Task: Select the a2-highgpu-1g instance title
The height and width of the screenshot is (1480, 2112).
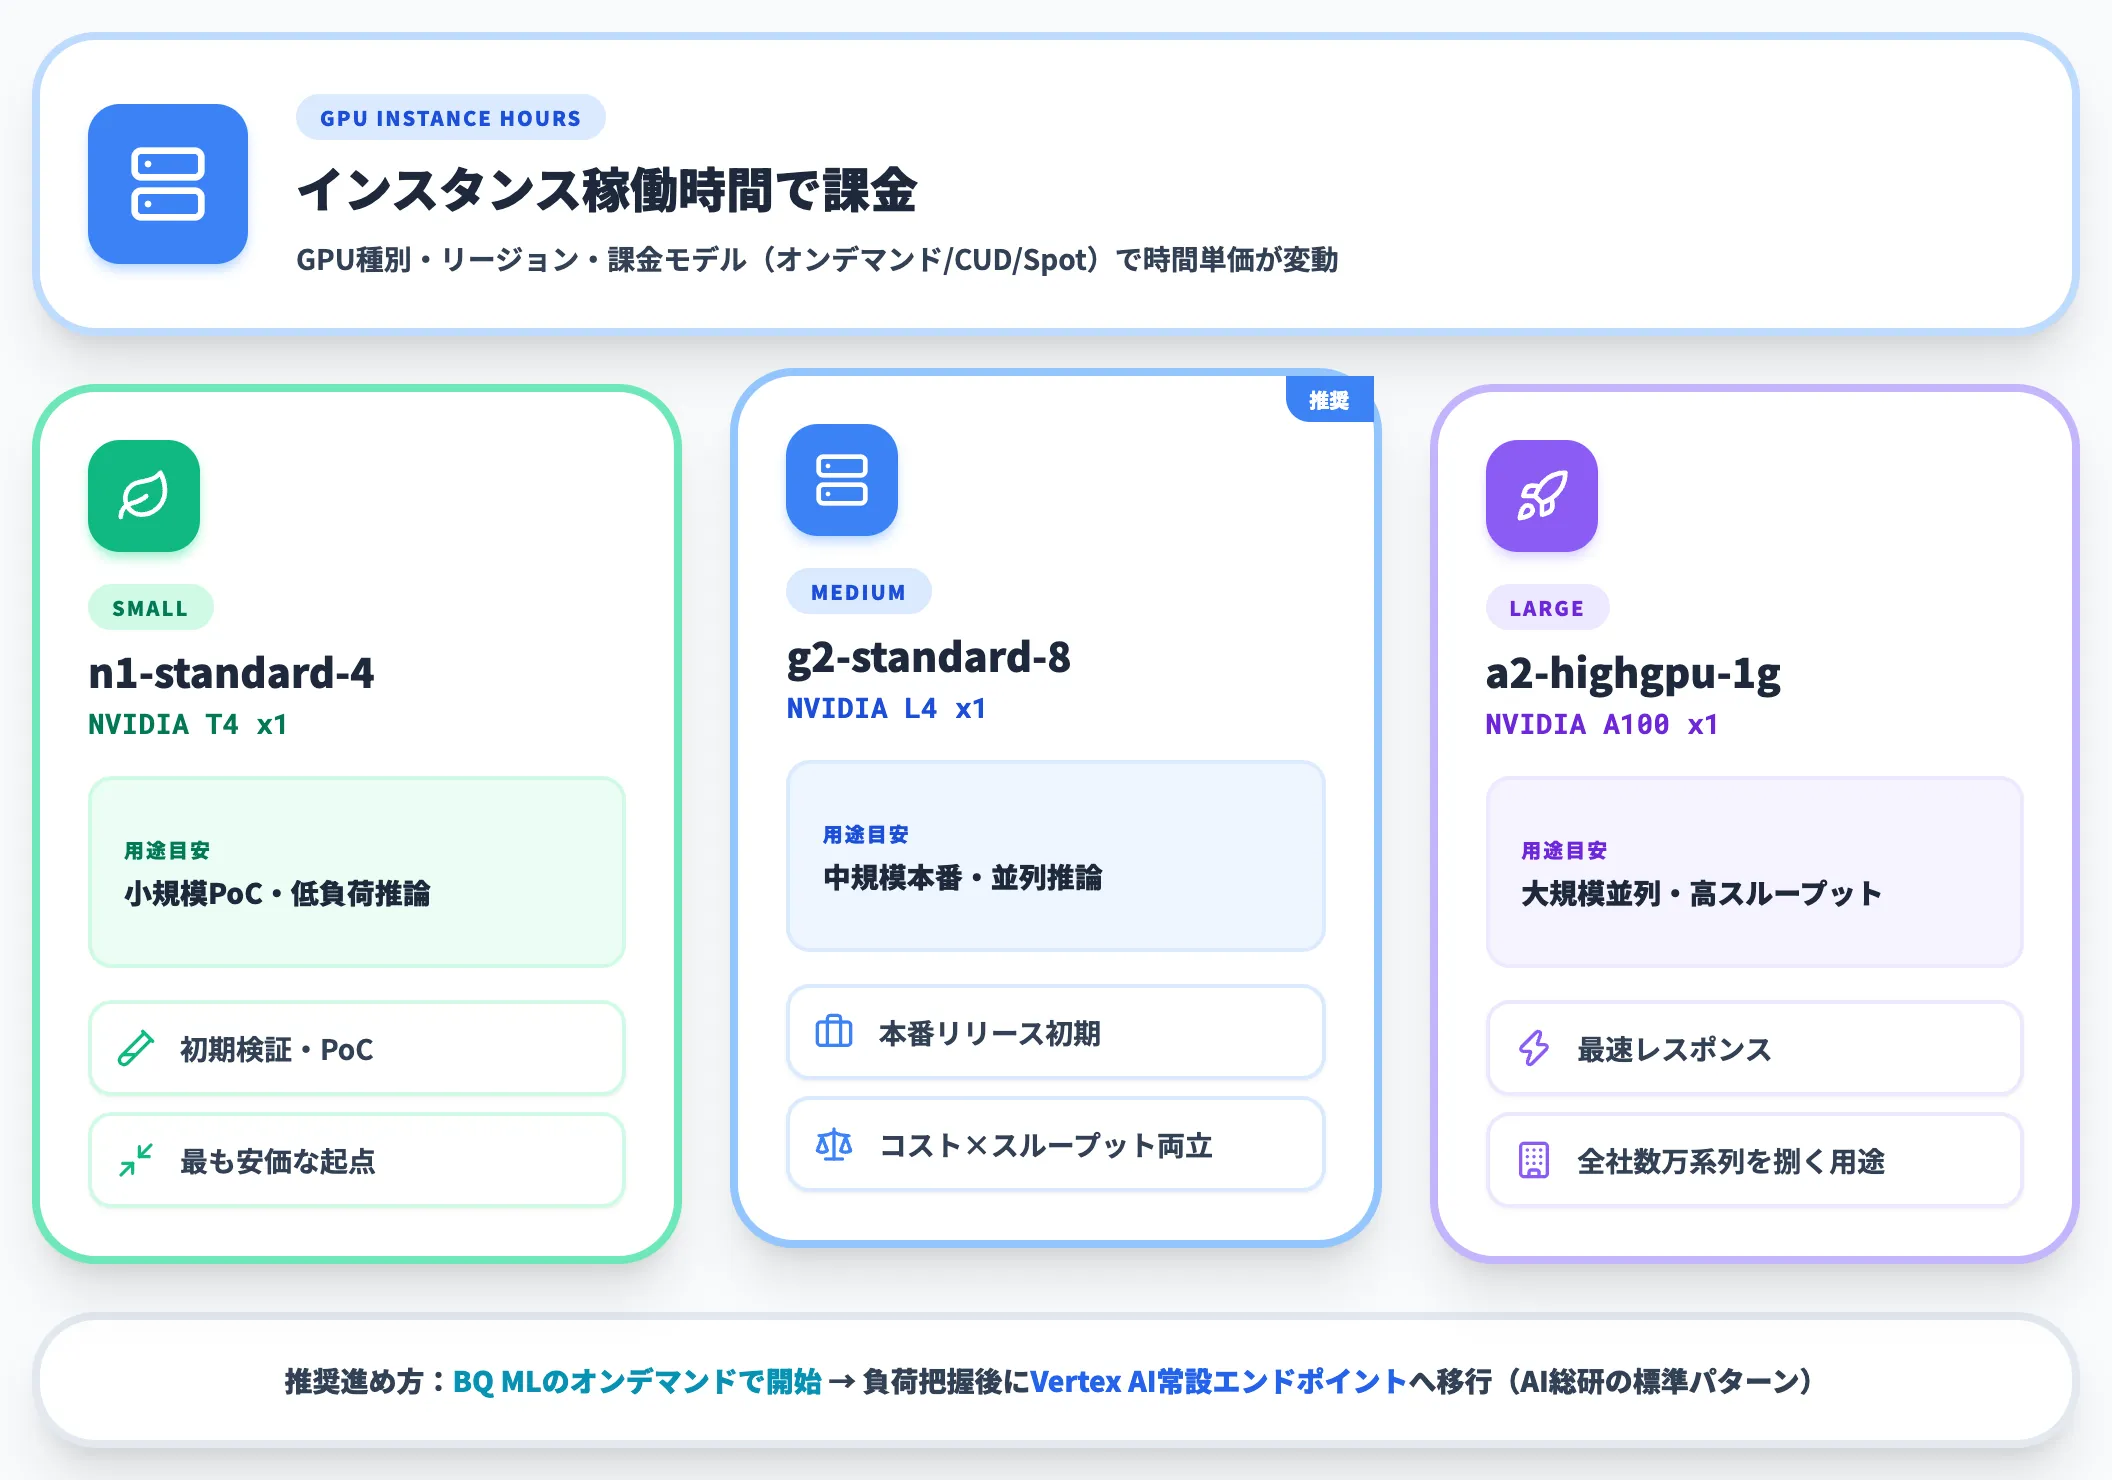Action: pos(1633,674)
